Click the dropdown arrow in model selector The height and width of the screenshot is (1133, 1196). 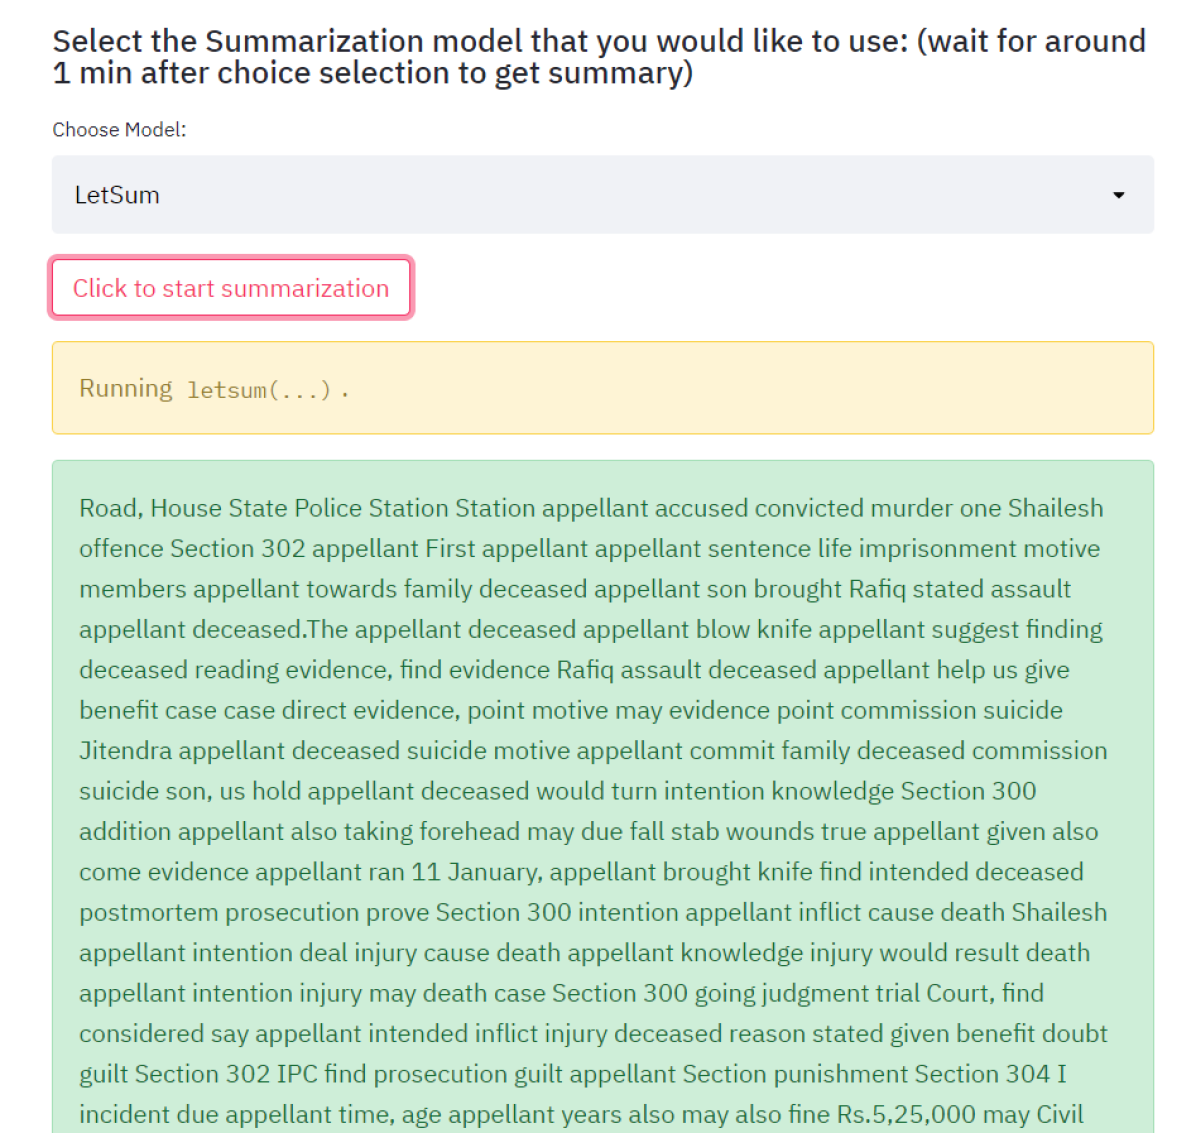1118,195
